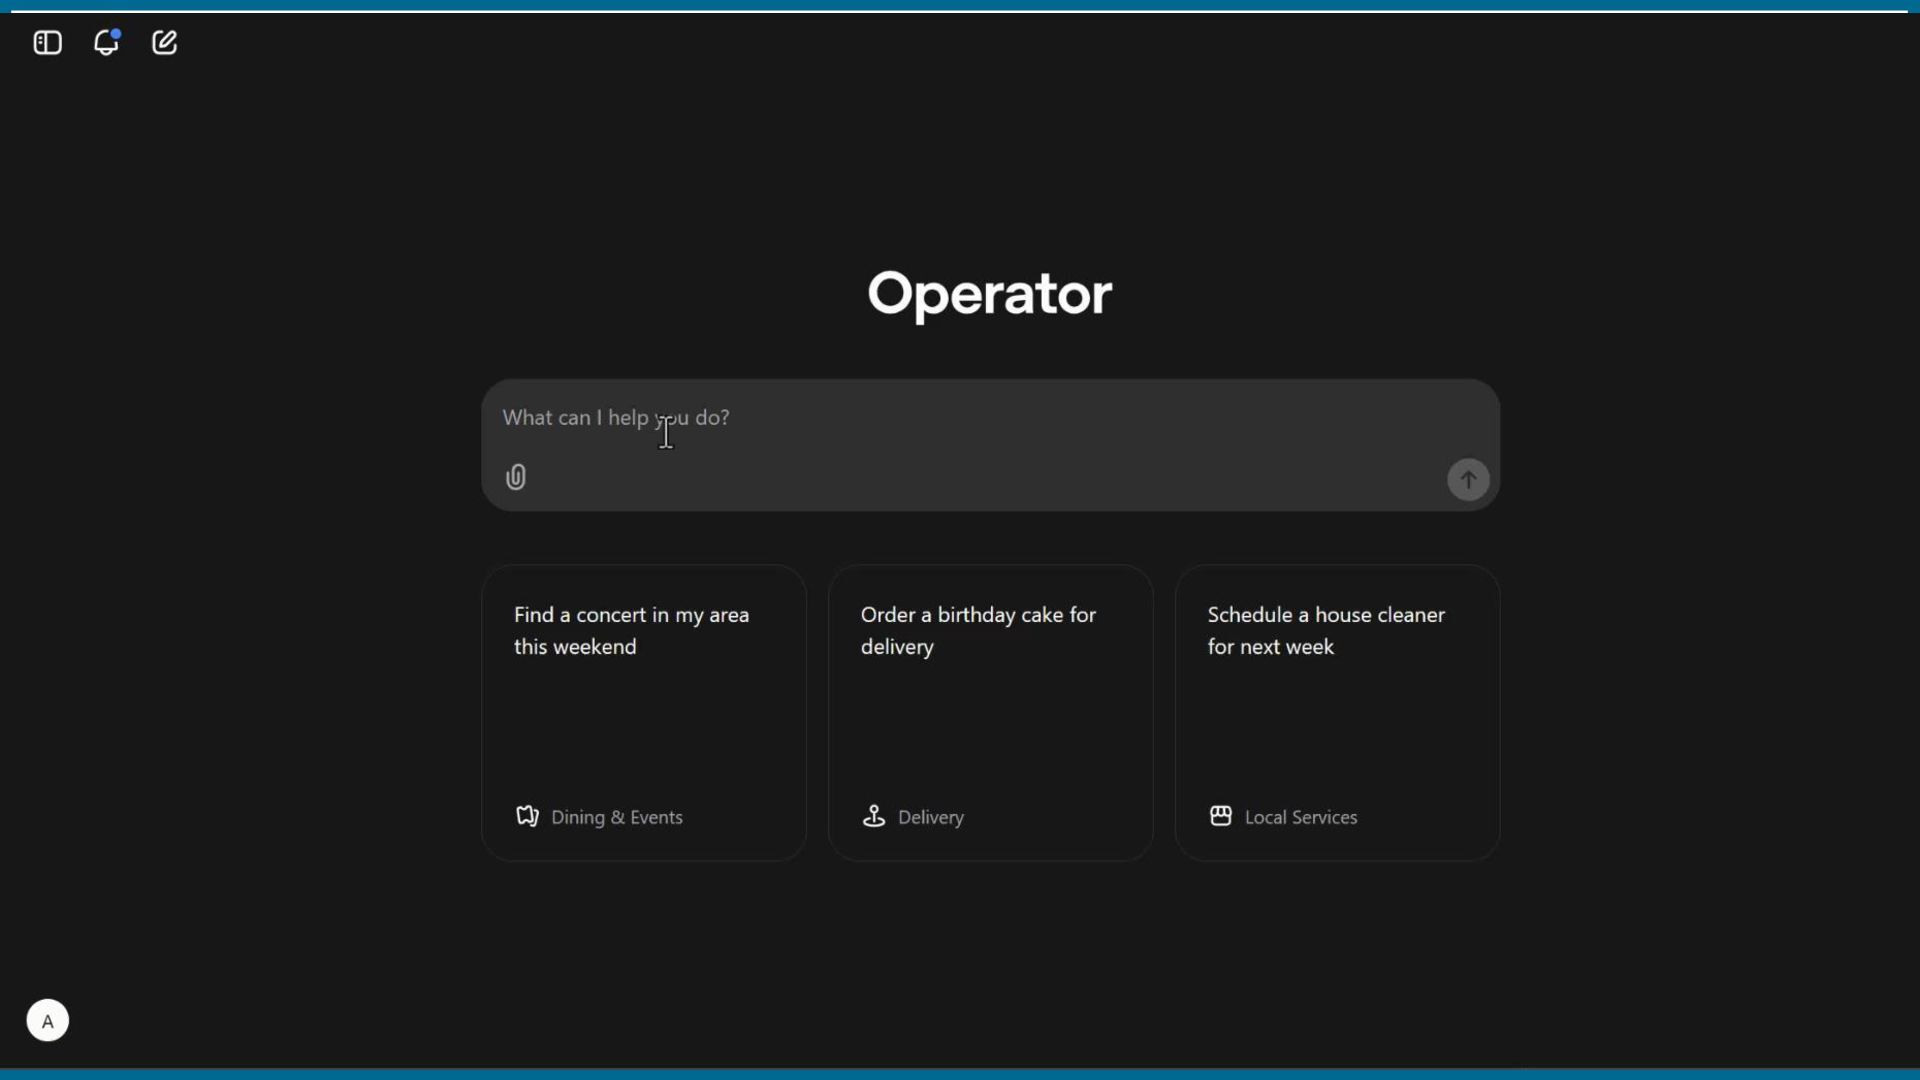Click the 'Local Services' label
Screen dimensions: 1920x1080
[1301, 818]
